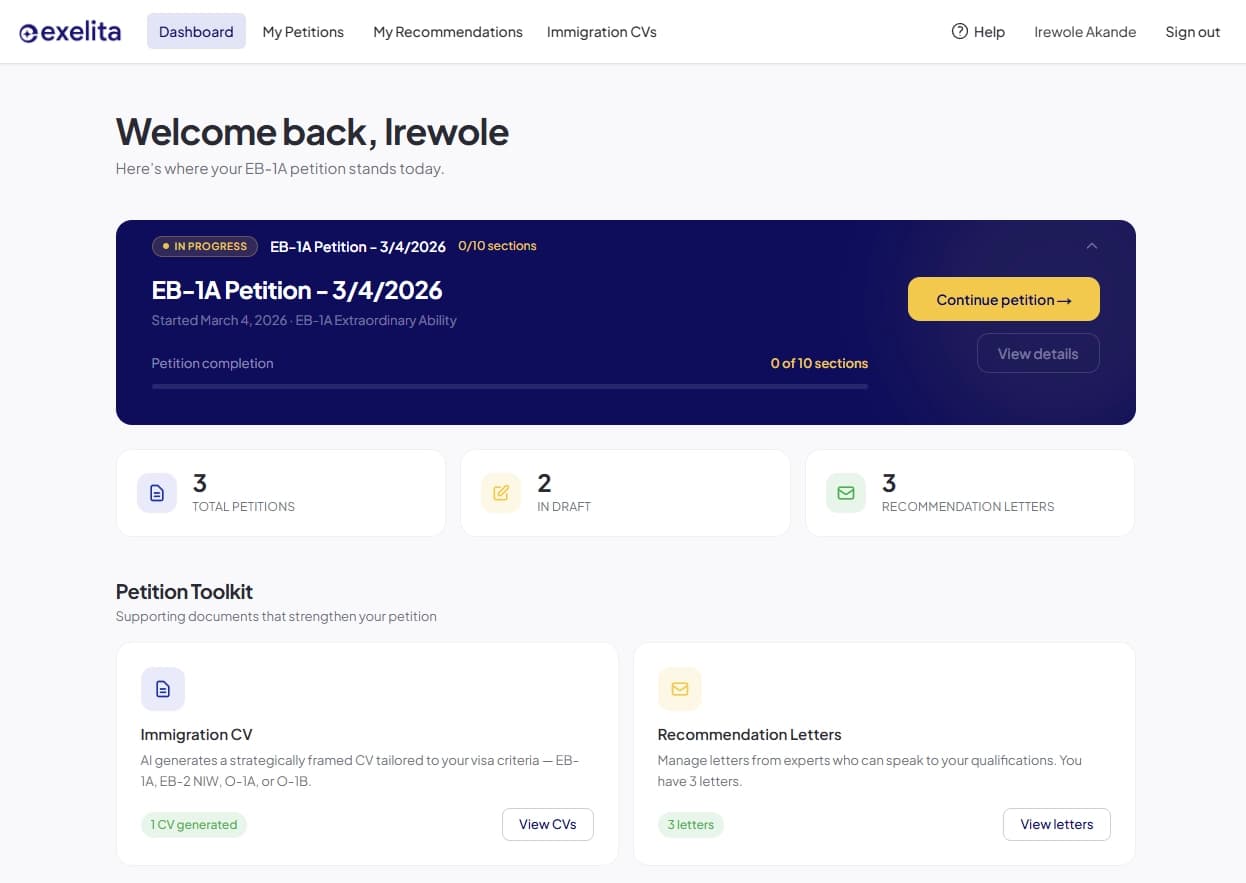Click the IN PROGRESS status badge

[x=204, y=245]
